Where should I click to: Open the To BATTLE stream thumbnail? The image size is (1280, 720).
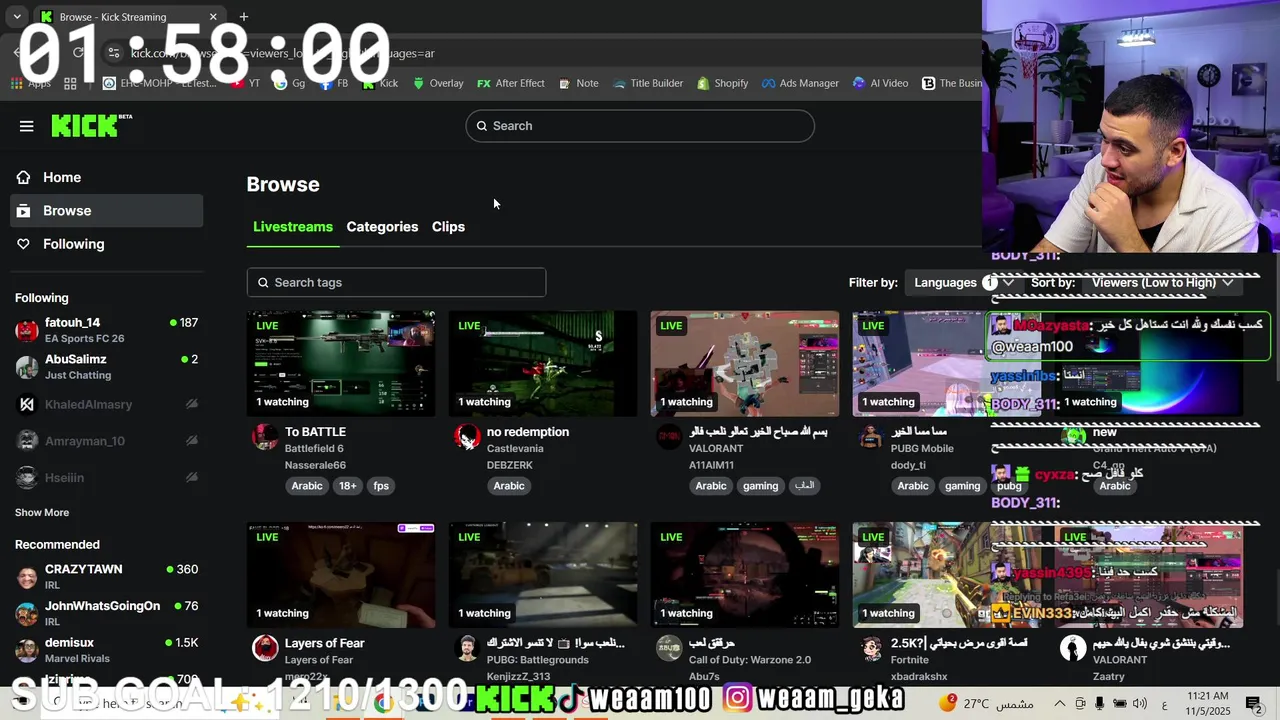point(341,363)
